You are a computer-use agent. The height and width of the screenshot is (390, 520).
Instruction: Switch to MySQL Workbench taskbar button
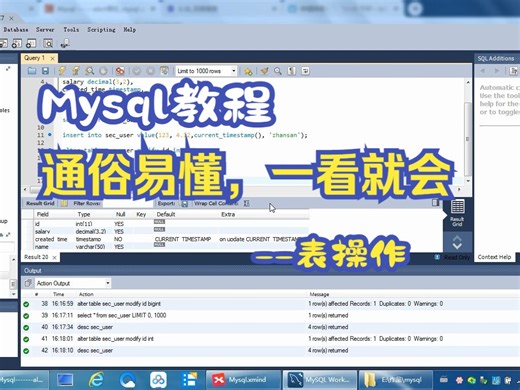pos(320,380)
